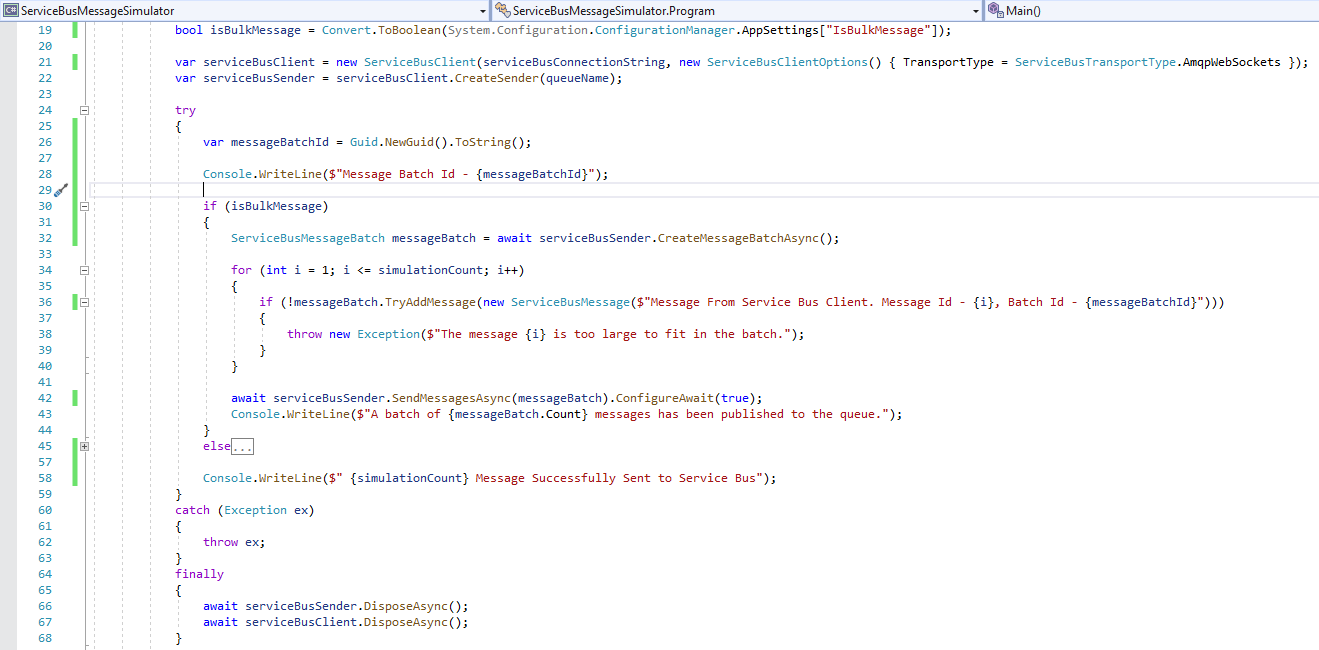
Task: Collapse the if (isBulkMessage) block
Action: click(x=84, y=206)
